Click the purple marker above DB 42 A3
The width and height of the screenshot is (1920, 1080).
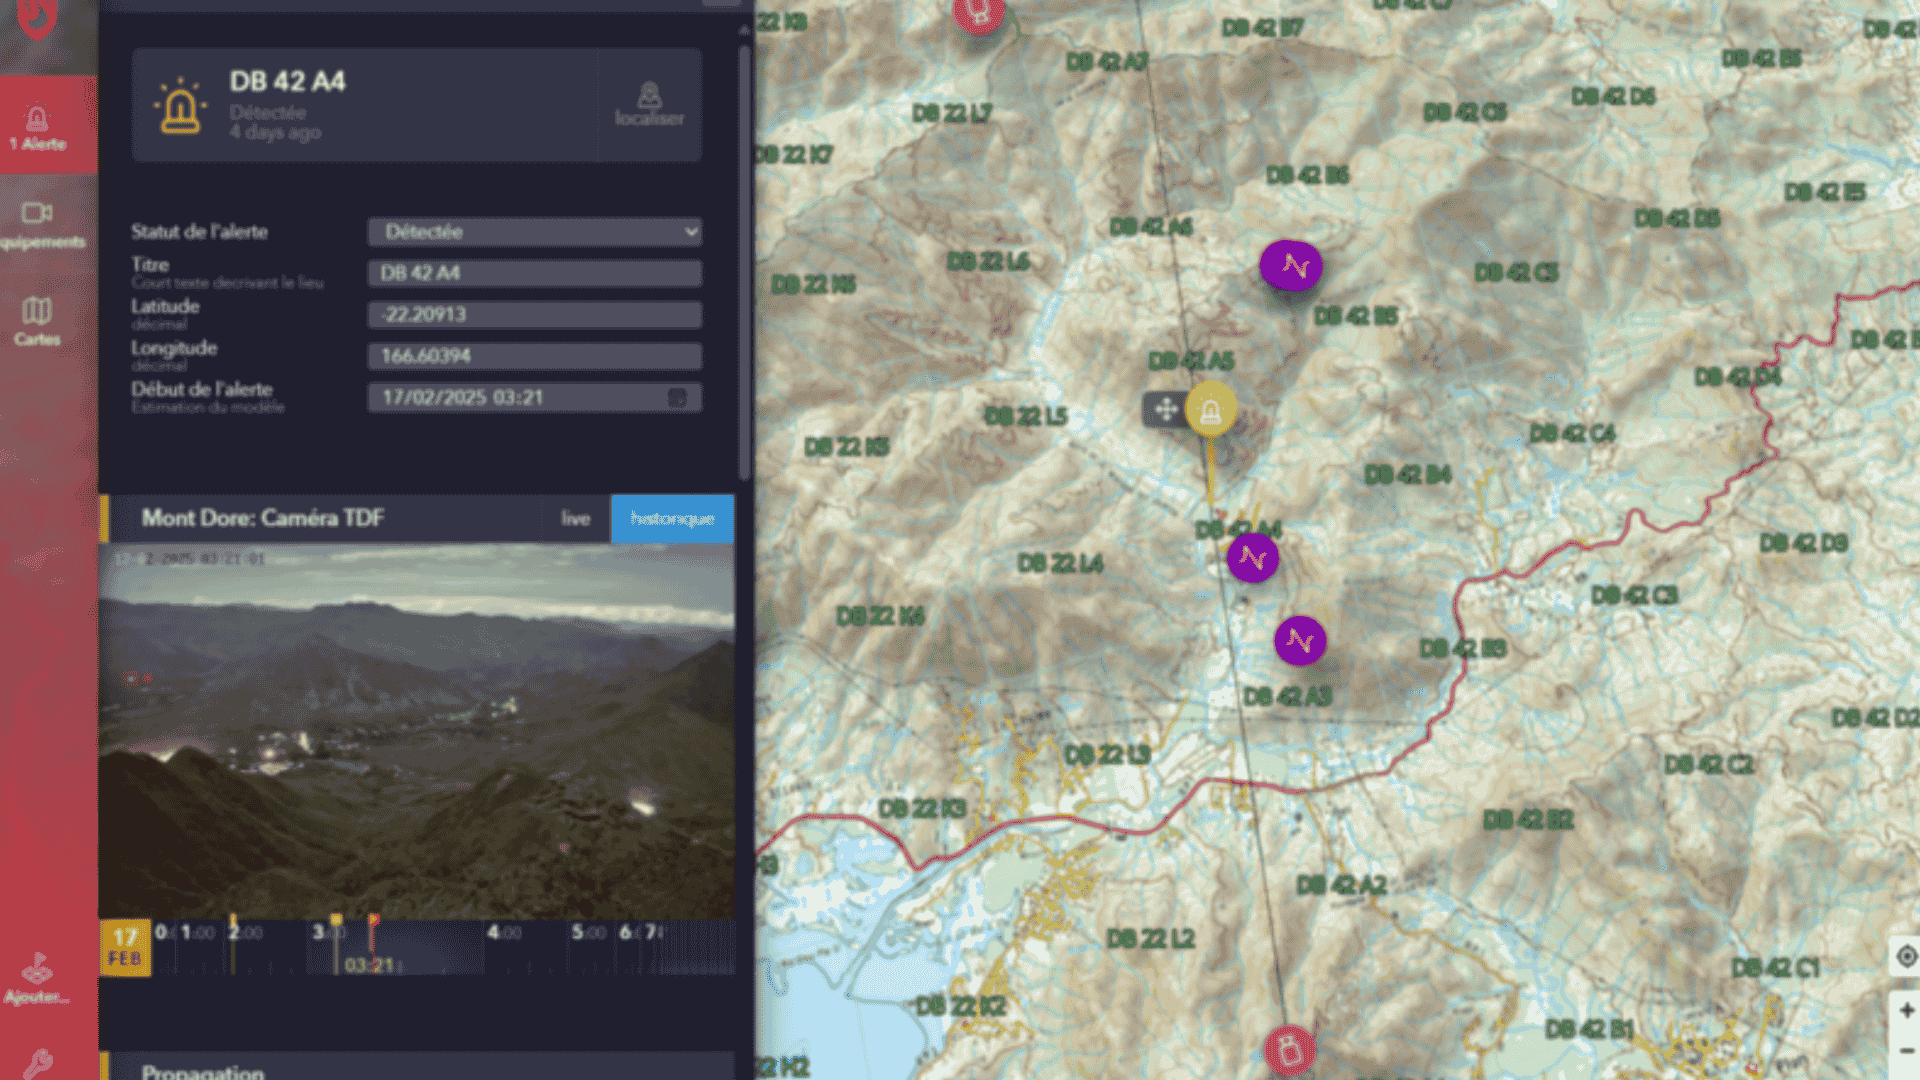pyautogui.click(x=1300, y=640)
